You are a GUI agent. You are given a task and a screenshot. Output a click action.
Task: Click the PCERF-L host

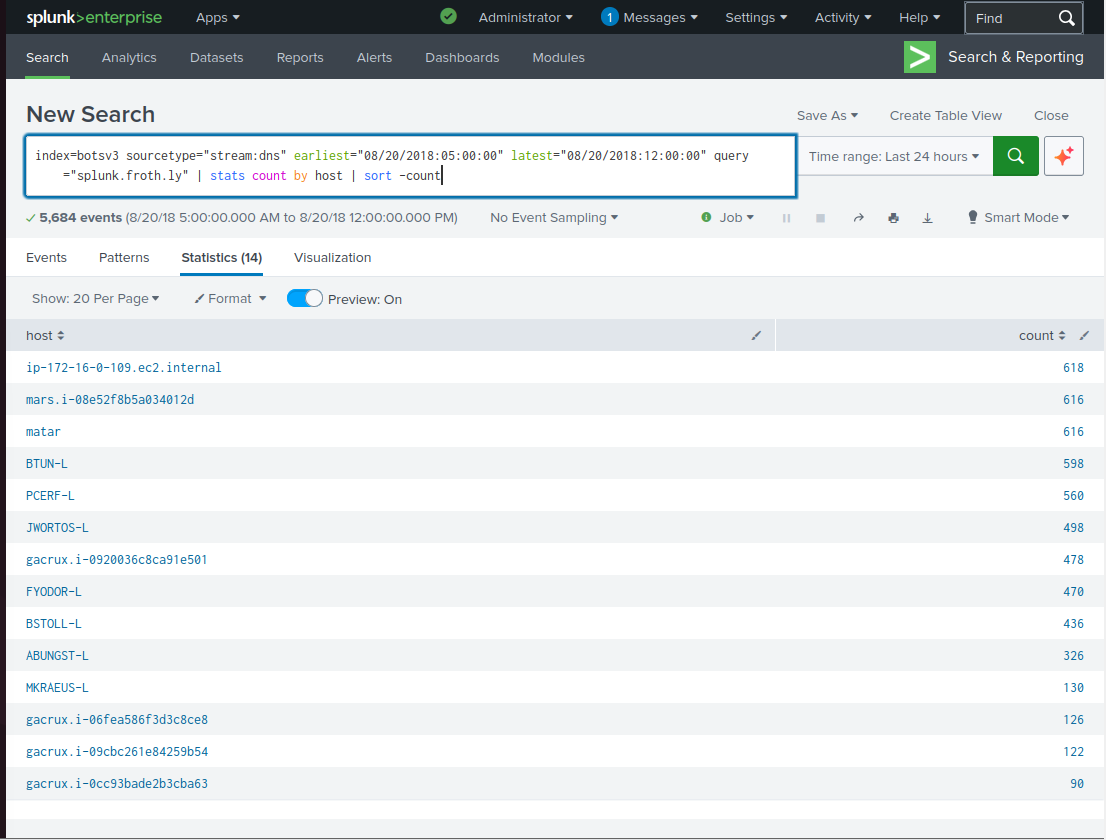(50, 496)
